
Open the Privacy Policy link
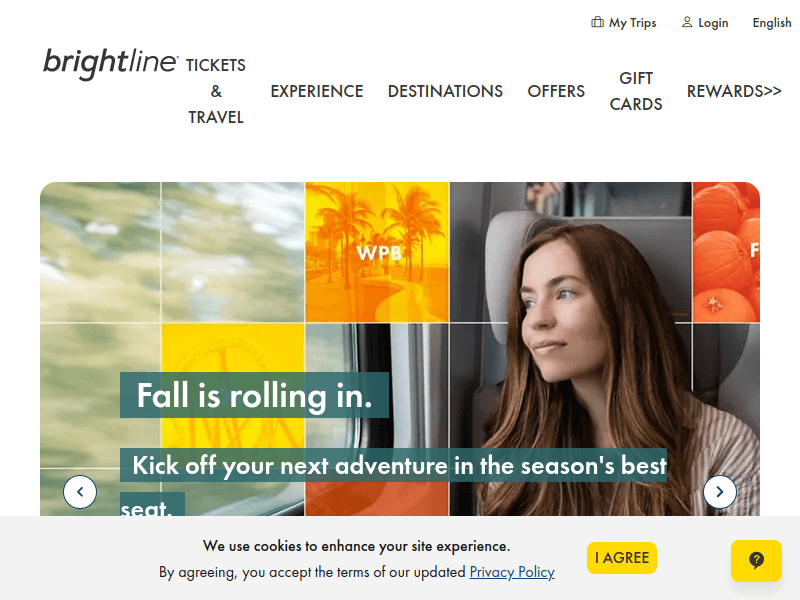click(x=512, y=572)
